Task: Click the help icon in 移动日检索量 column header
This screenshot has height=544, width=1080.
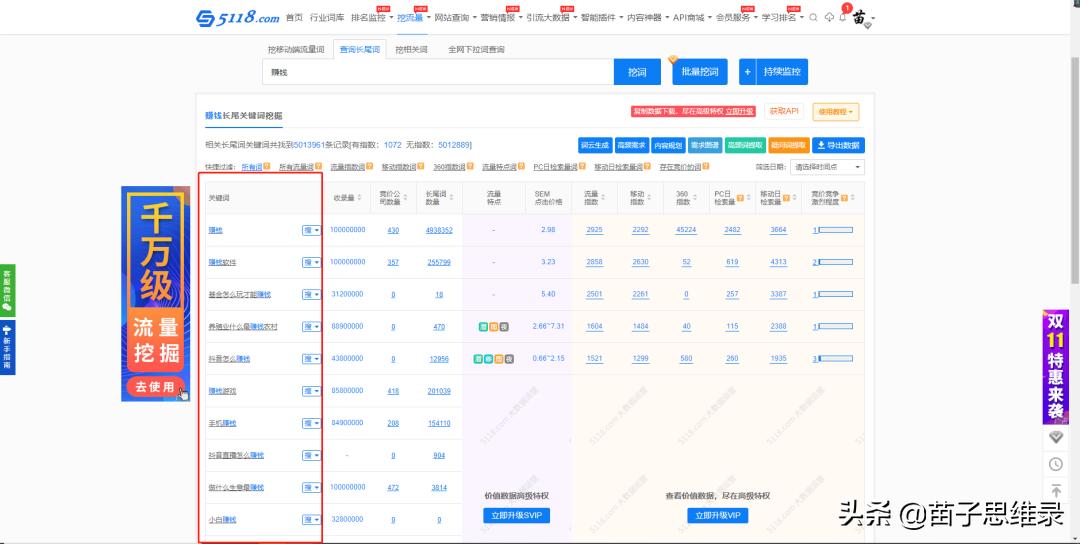Action: 786,198
